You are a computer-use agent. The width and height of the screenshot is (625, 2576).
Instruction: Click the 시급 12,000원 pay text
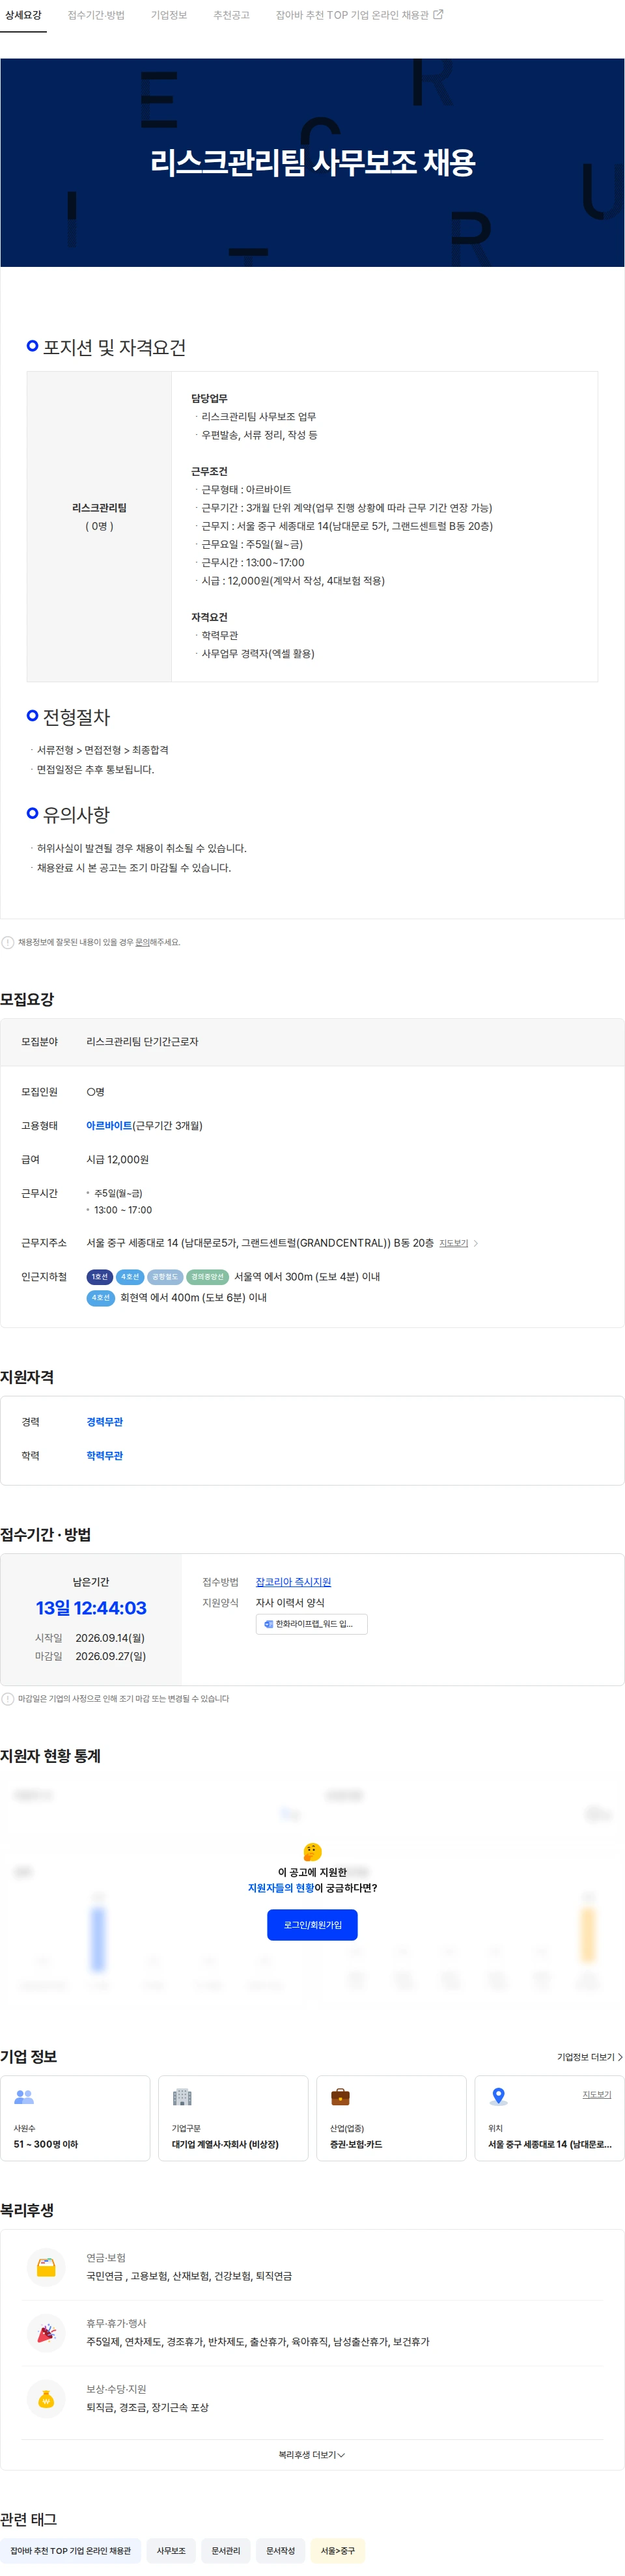[118, 1160]
